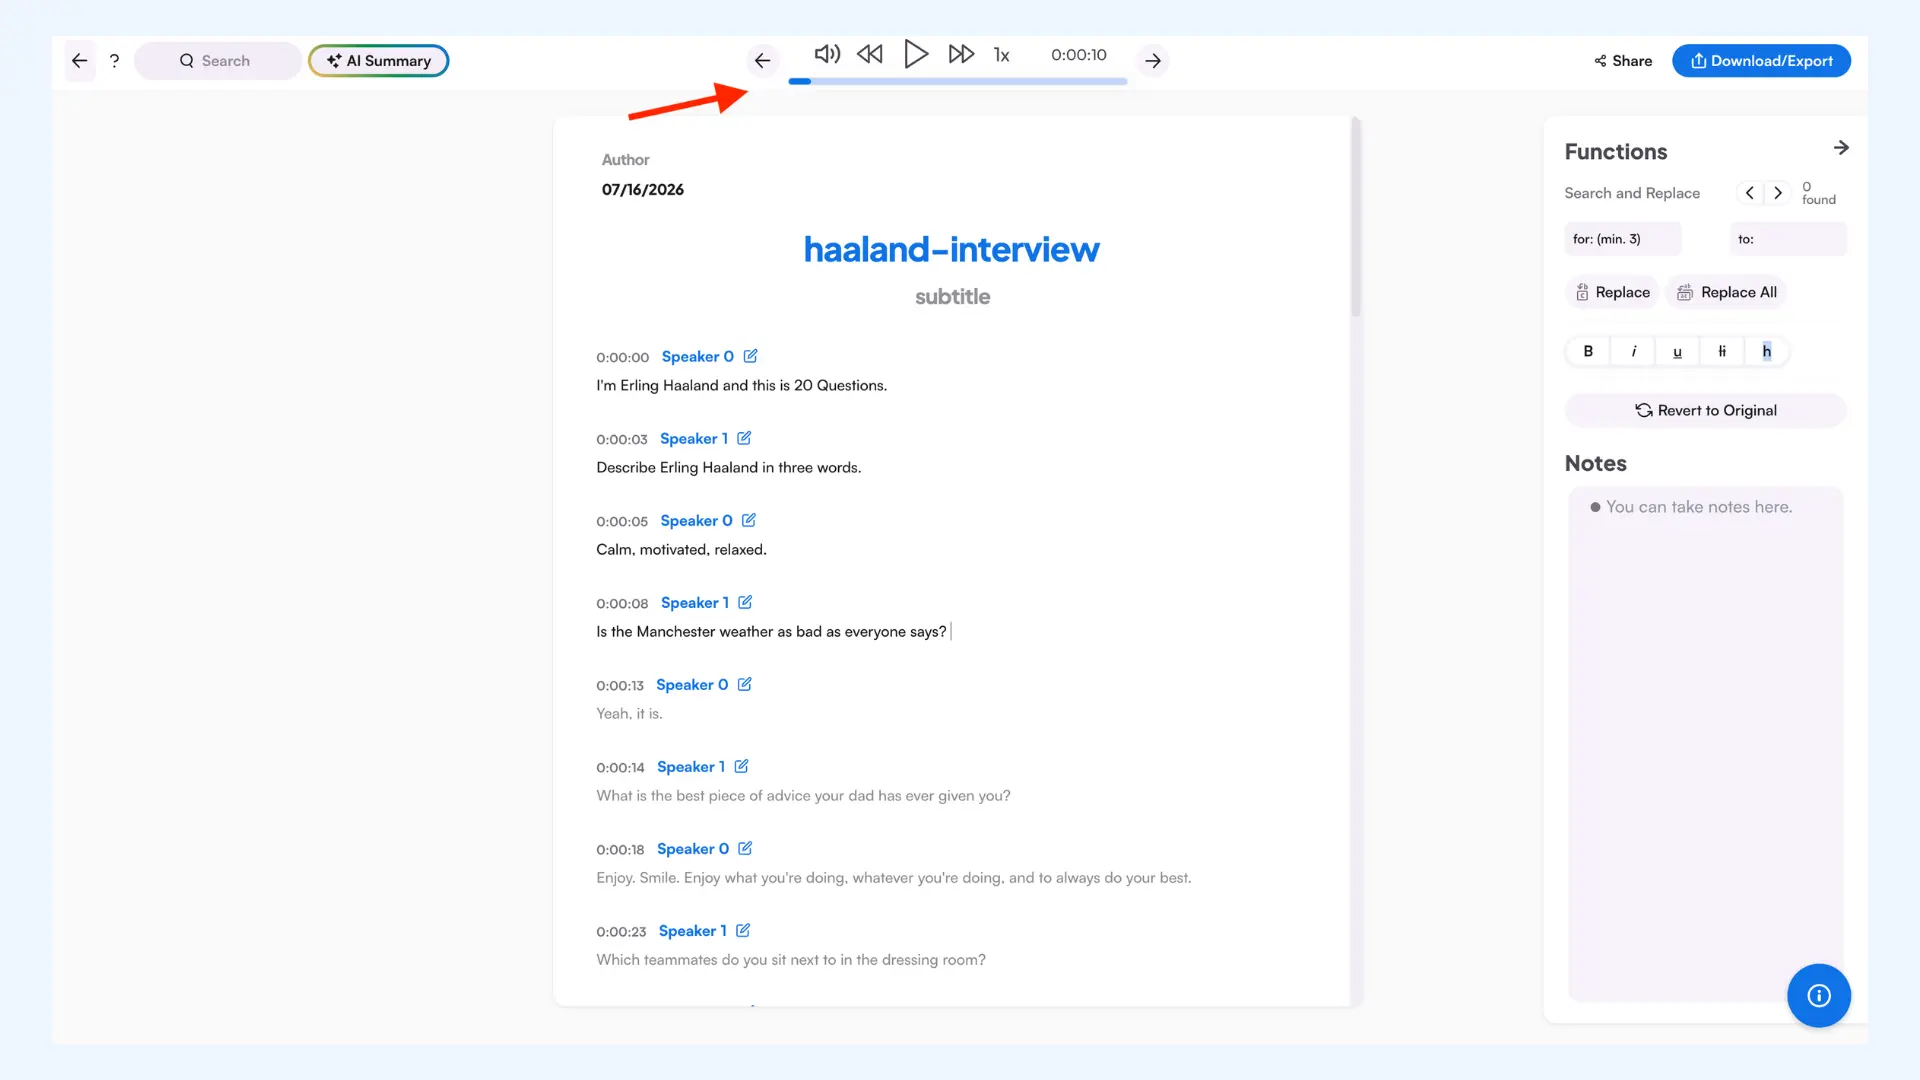Image resolution: width=1920 pixels, height=1080 pixels.
Task: Click timestamp 0:00:23
Action: tap(621, 932)
